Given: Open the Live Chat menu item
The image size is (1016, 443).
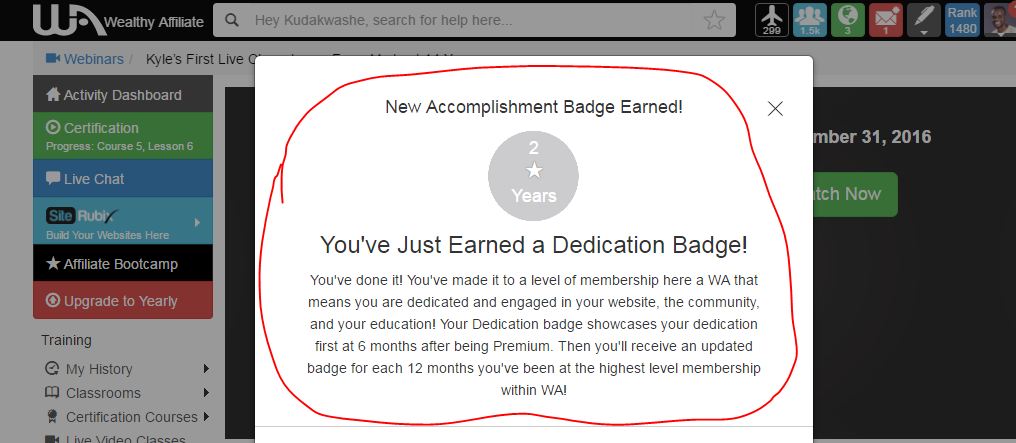Looking at the screenshot, I should click(x=123, y=178).
